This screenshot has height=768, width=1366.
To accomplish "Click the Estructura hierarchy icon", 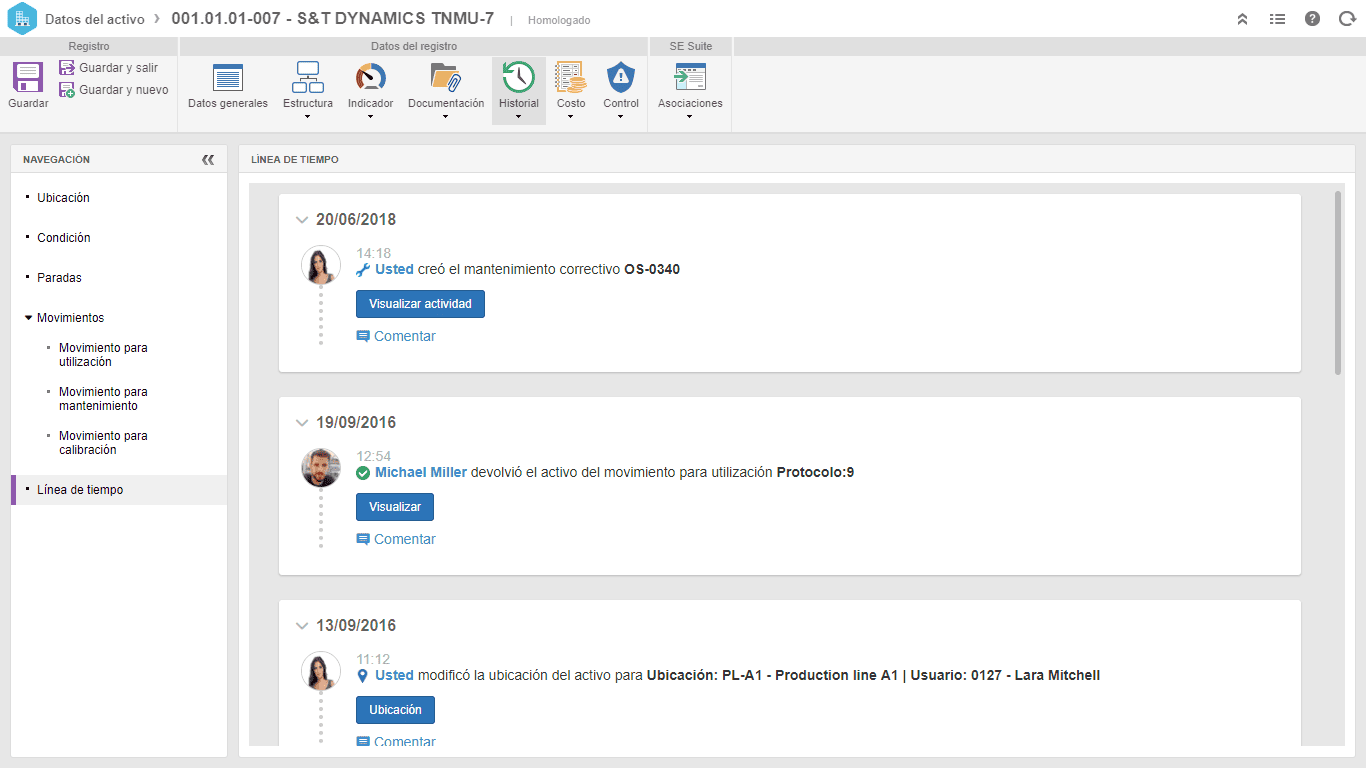I will click(307, 77).
